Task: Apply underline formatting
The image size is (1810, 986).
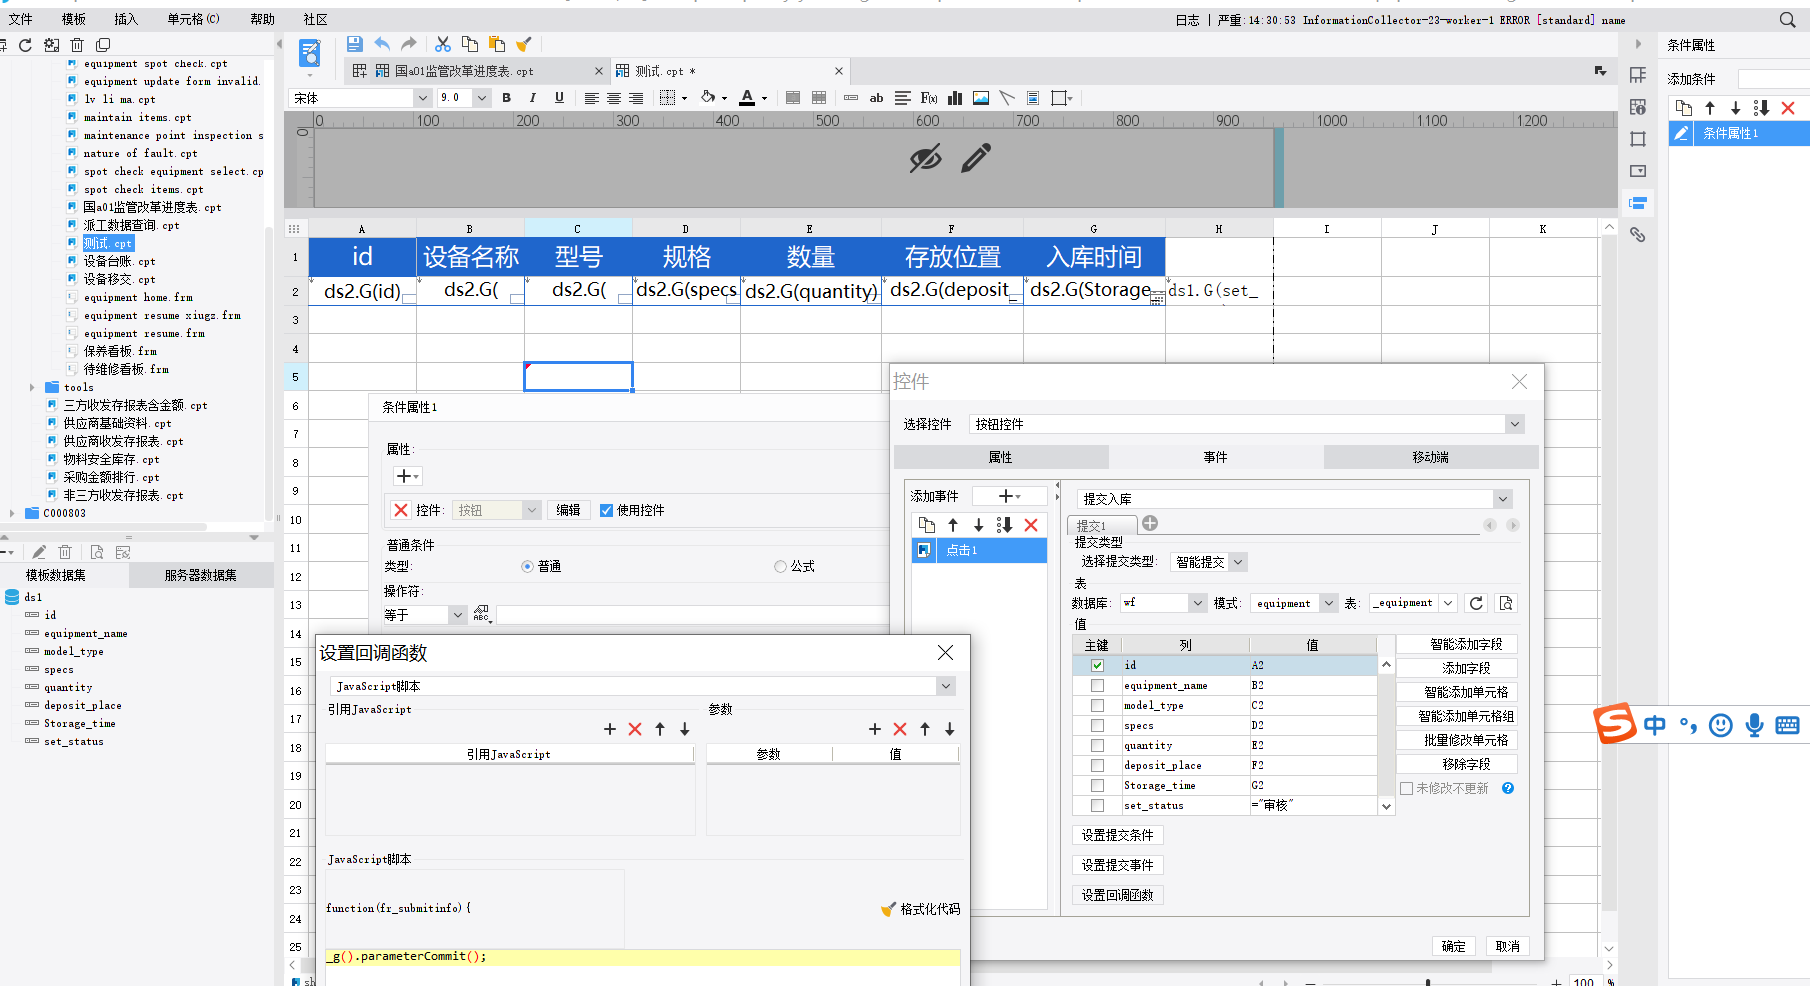Action: [559, 98]
